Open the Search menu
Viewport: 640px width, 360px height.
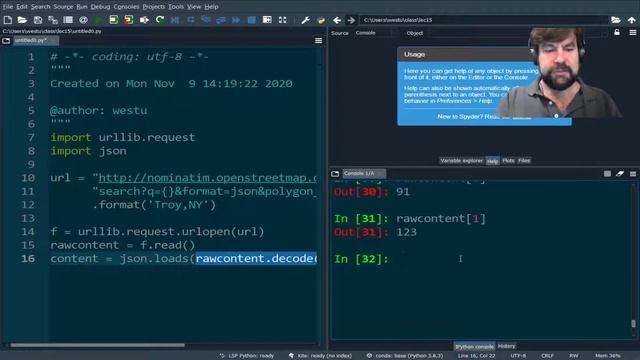point(40,7)
